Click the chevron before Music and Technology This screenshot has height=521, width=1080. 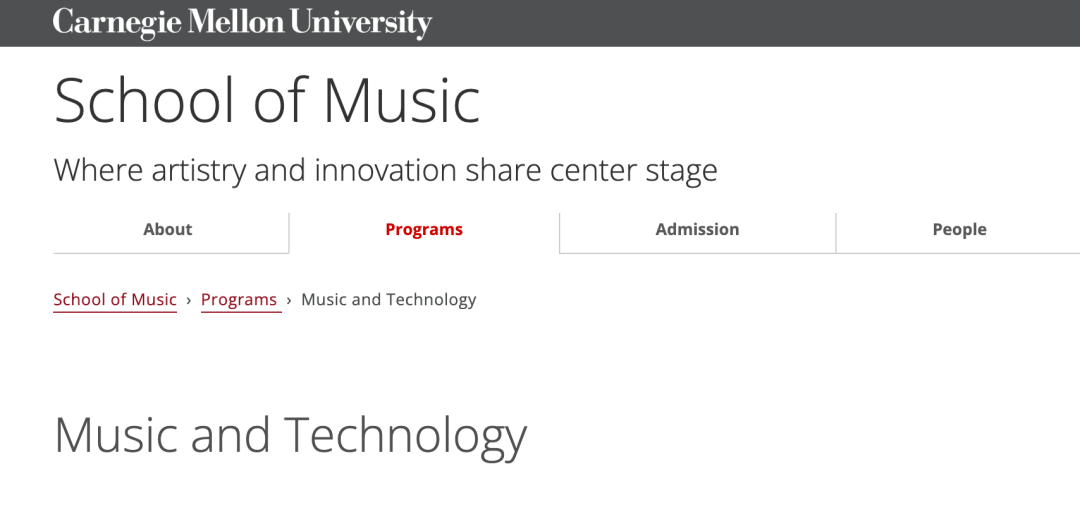(x=289, y=300)
